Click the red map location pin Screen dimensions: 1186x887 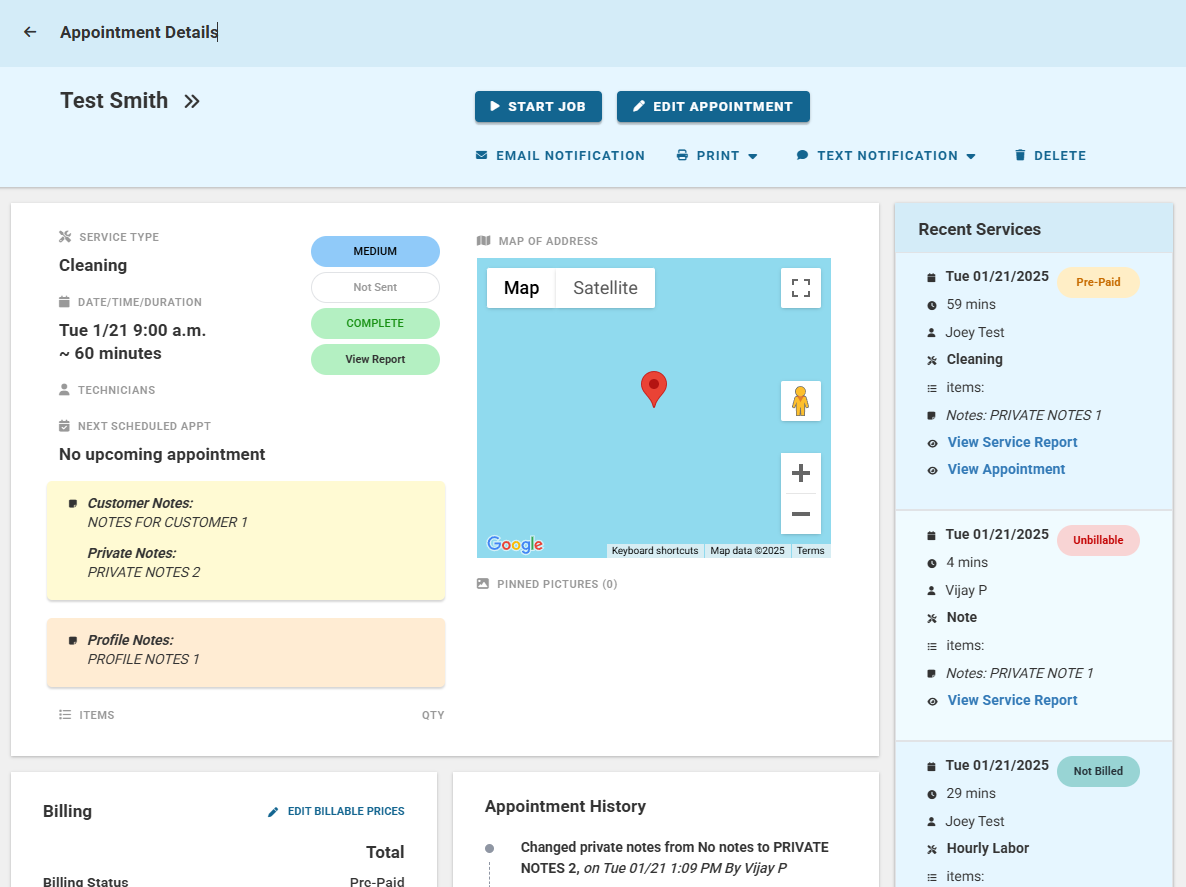(654, 388)
